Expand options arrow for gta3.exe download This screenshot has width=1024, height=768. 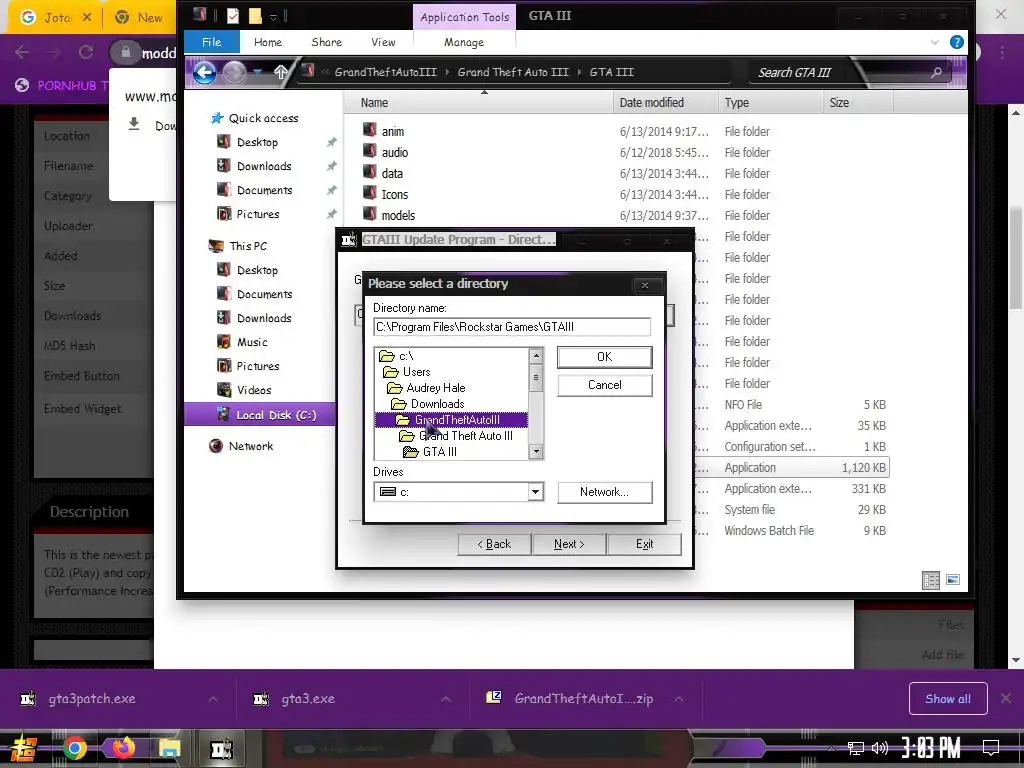click(445, 699)
